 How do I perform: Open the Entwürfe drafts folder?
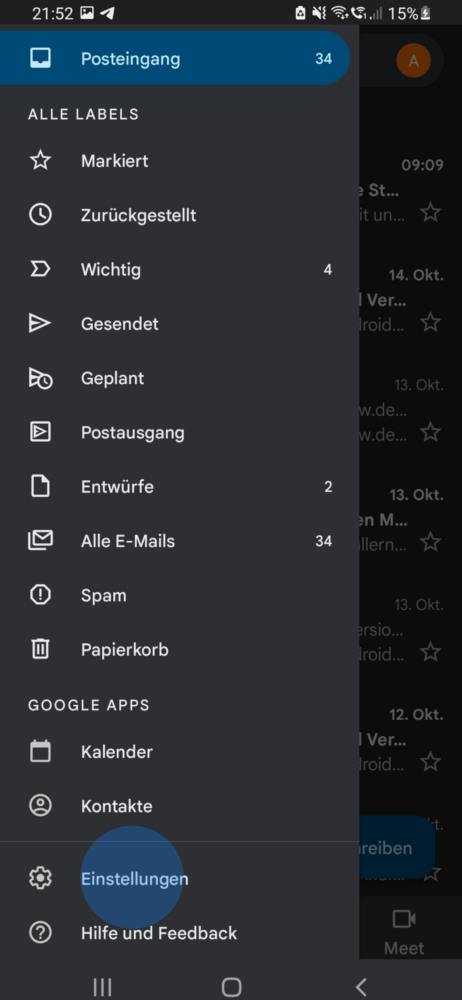click(x=179, y=487)
